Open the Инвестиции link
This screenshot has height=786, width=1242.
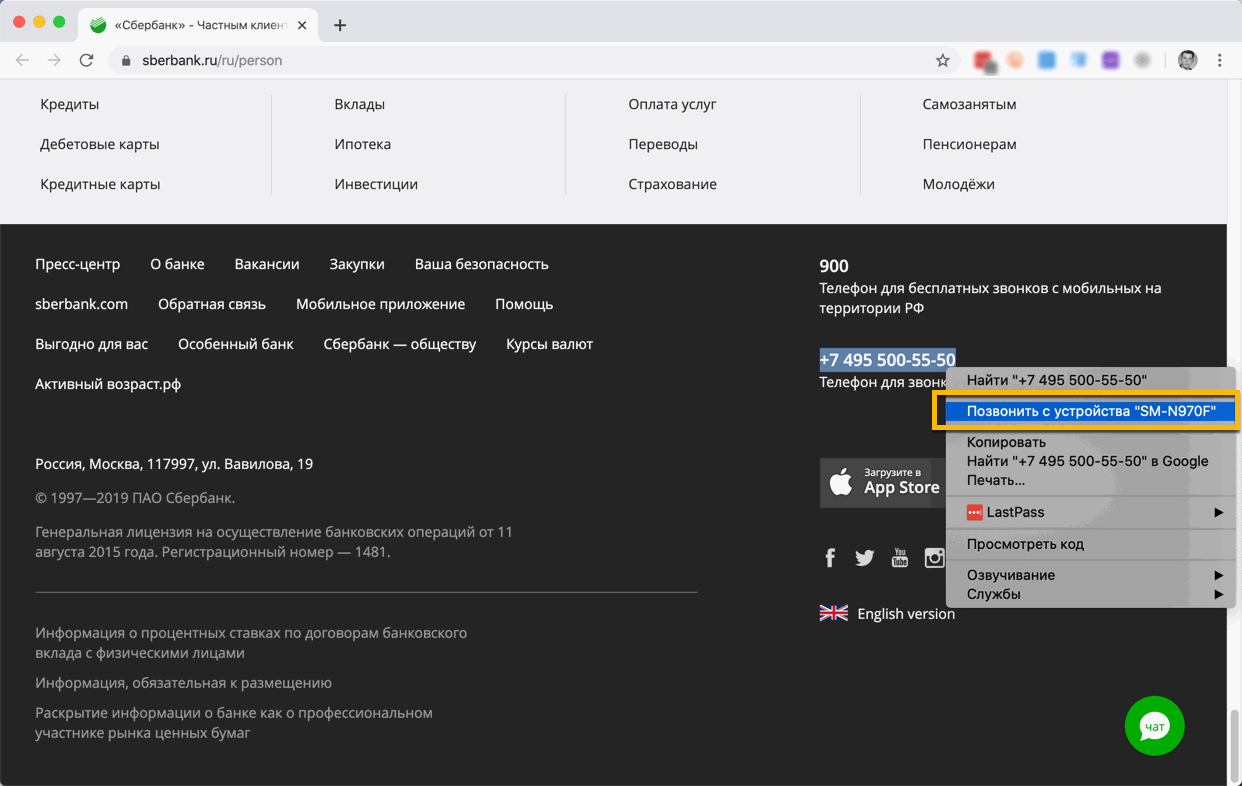point(376,184)
